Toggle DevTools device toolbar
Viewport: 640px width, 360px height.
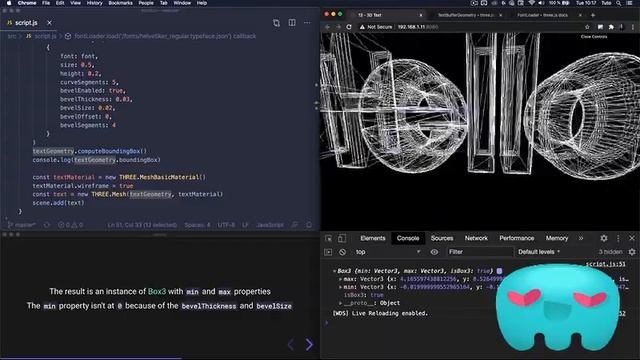pyautogui.click(x=342, y=238)
